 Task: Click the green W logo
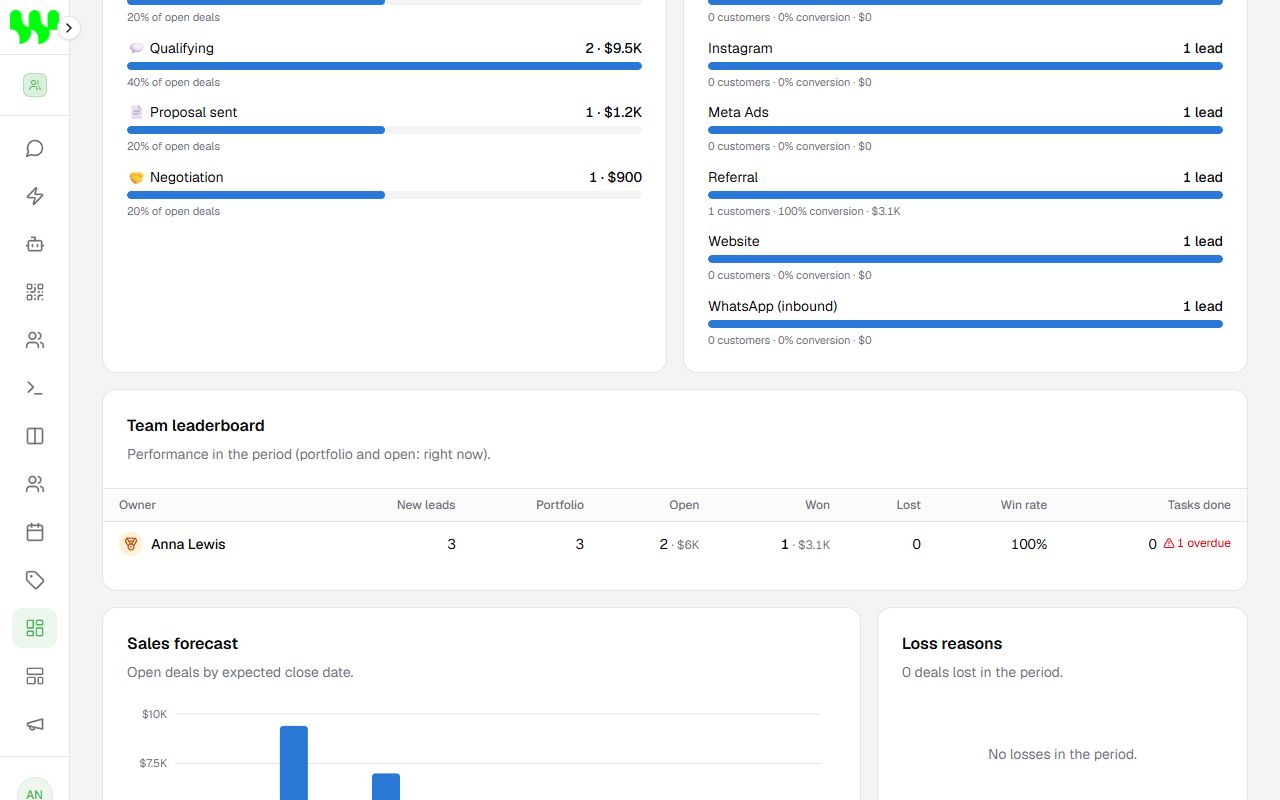coord(34,28)
